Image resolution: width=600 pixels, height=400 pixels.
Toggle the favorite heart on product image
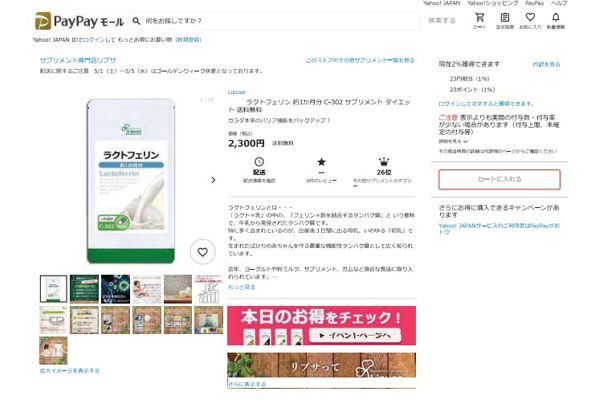[202, 252]
